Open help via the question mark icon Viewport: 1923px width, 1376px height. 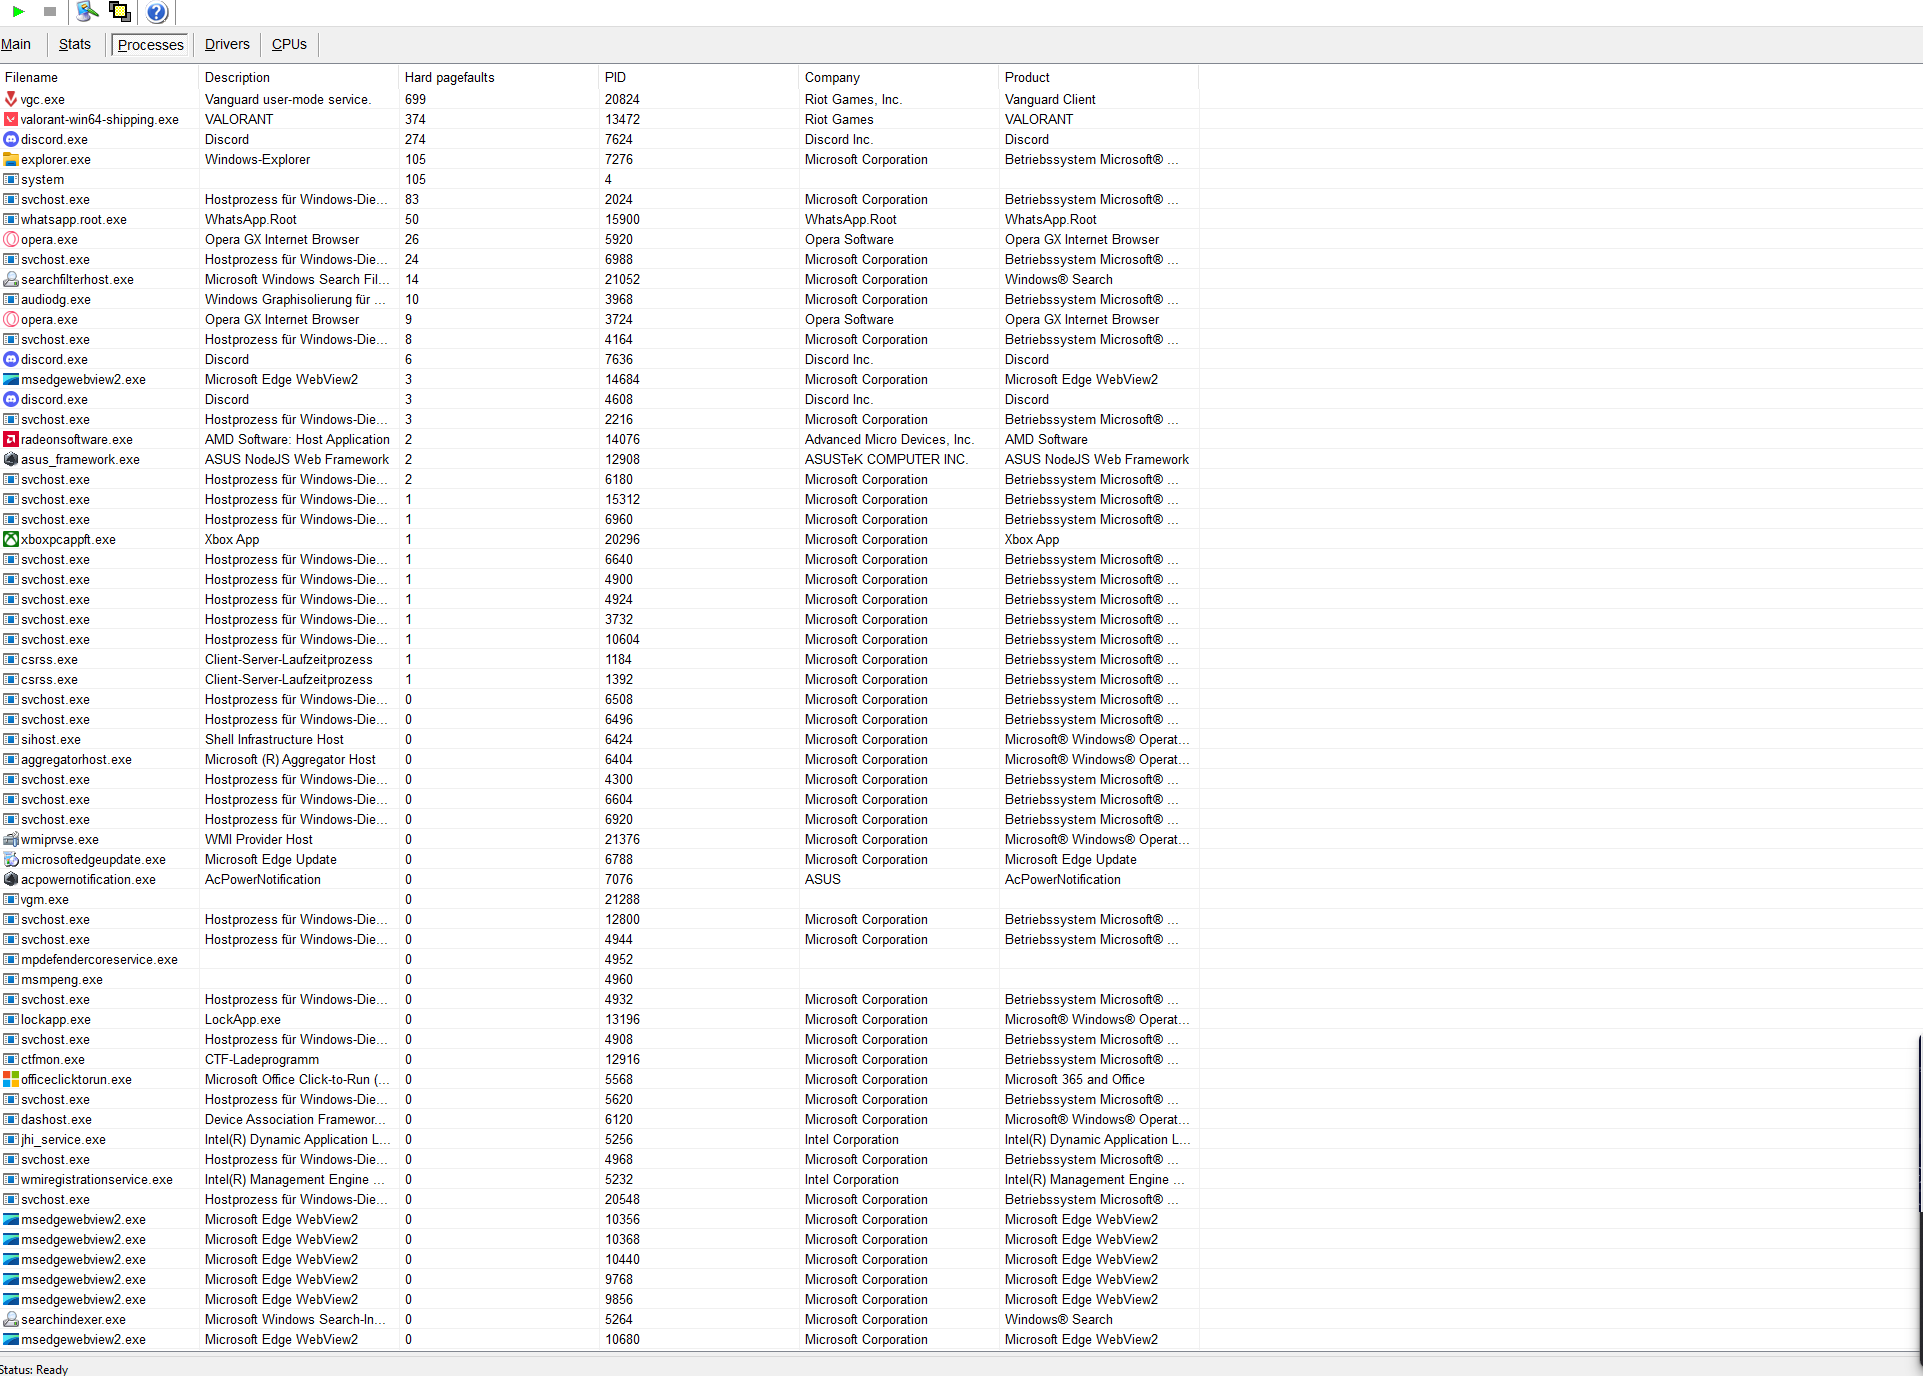tap(156, 12)
